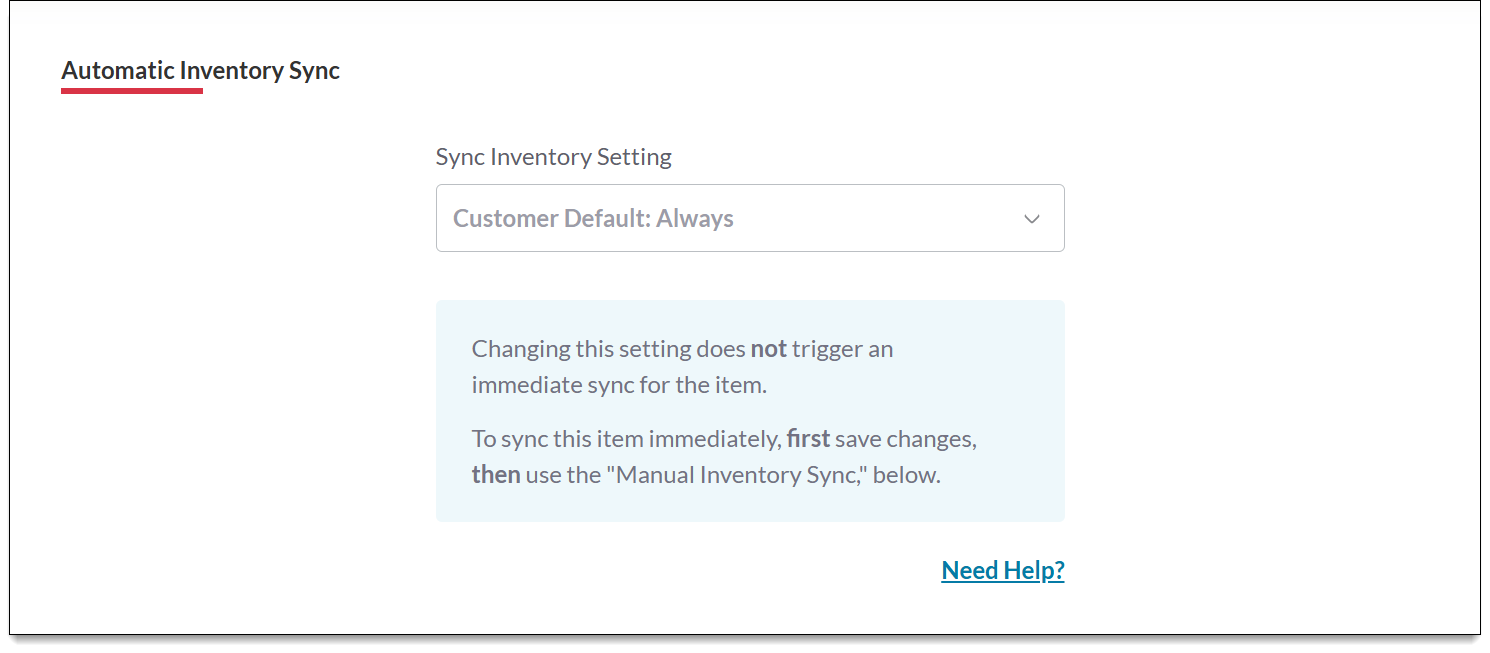This screenshot has width=1490, height=653.
Task: Click the "Automatic Inventory Sync" section heading
Action: tap(201, 71)
